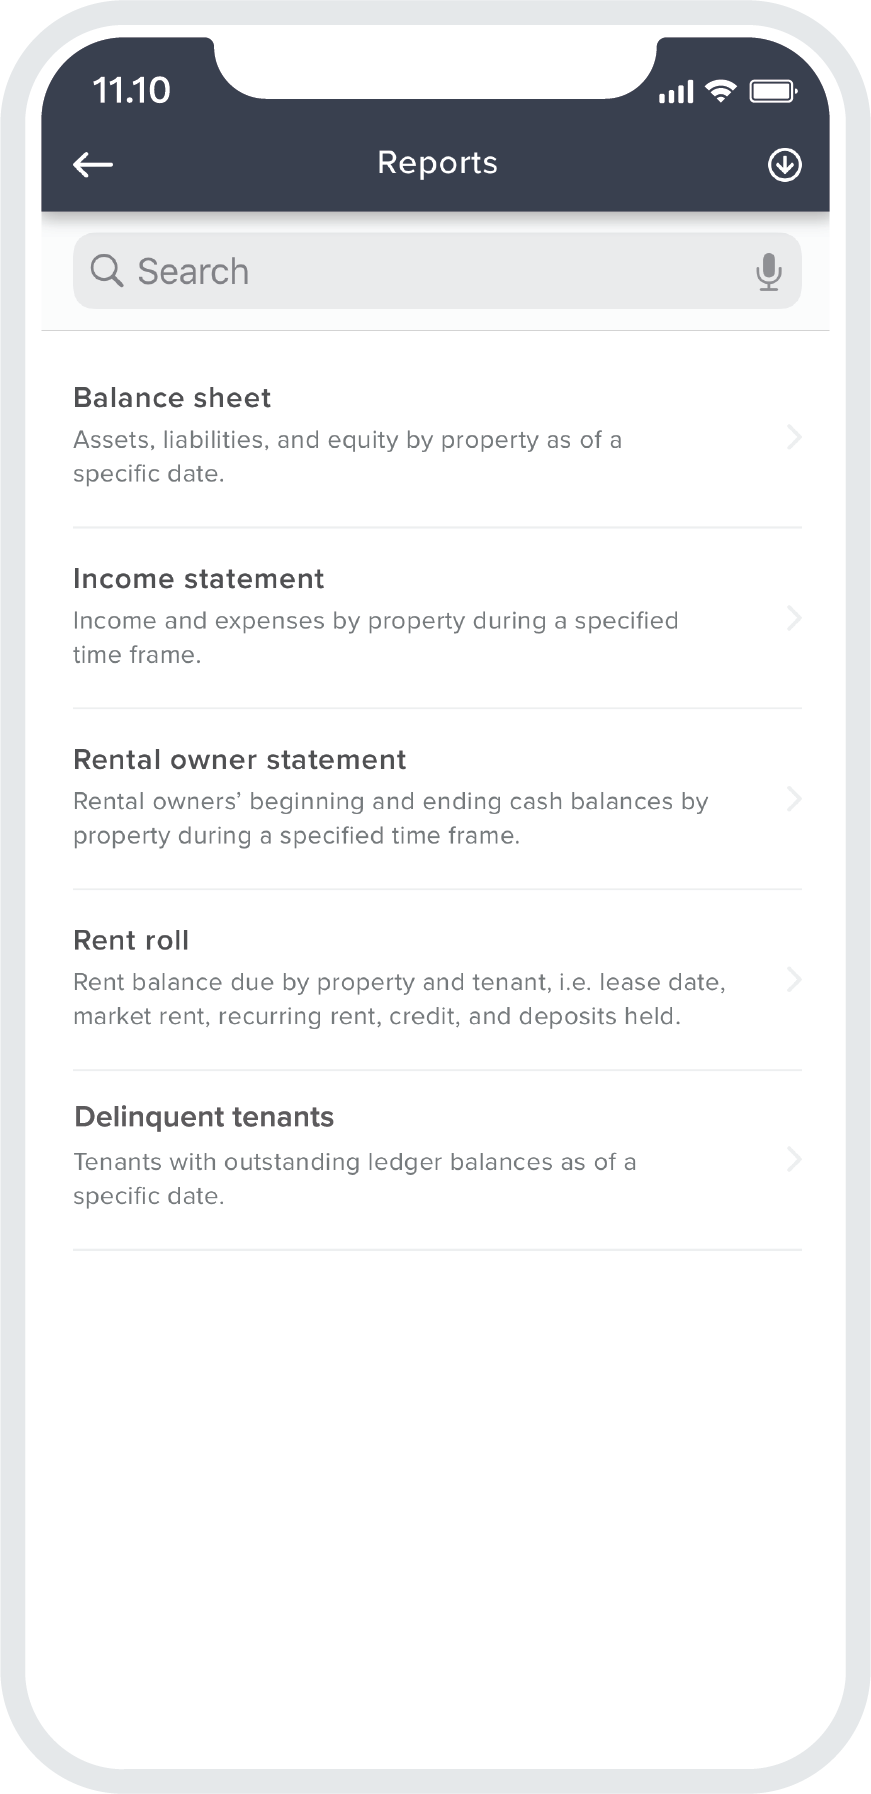
Task: Expand Income statement with its chevron
Action: pos(794,618)
